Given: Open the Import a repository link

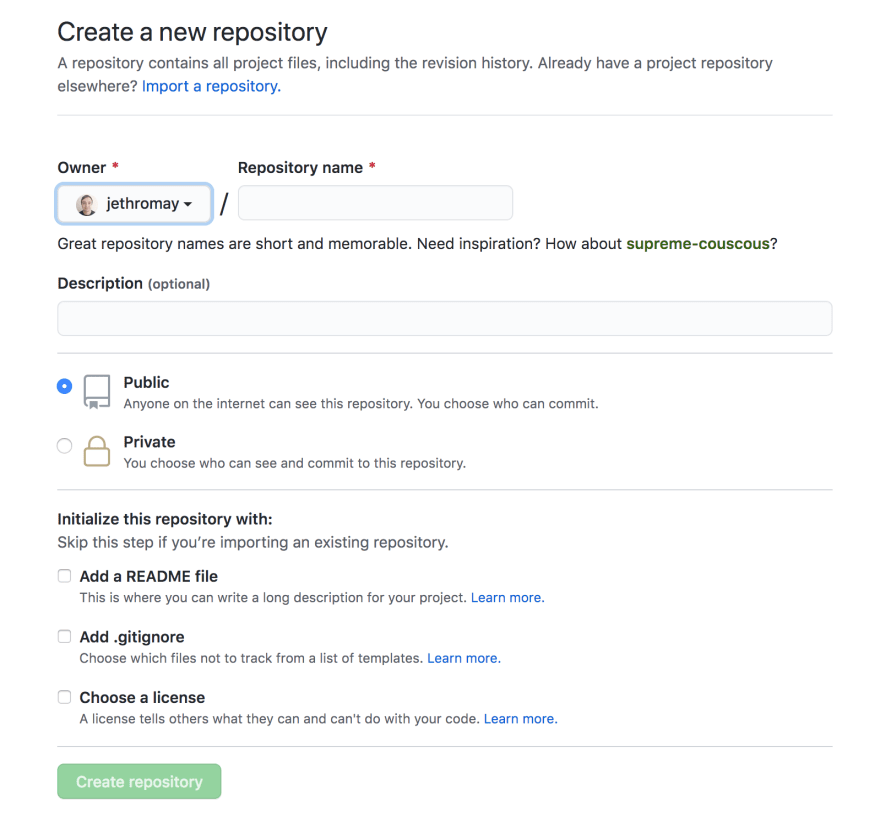Looking at the screenshot, I should click(211, 86).
